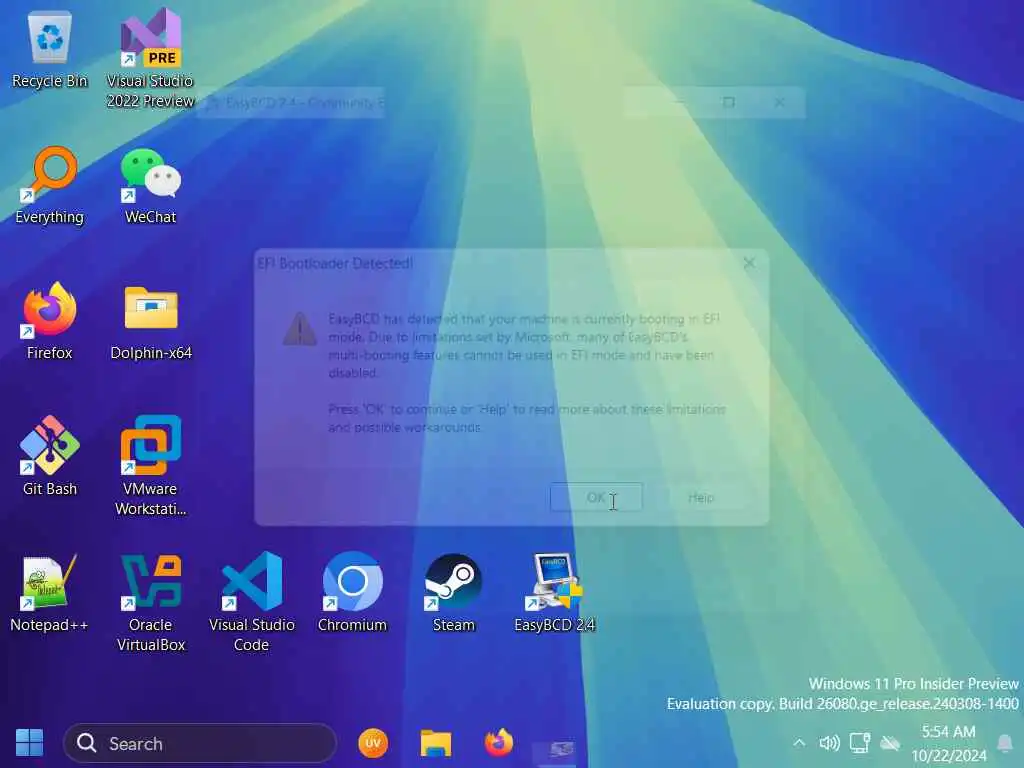Launch Visual Studio 2022 Preview shortcut
Viewport: 1024px width, 768px height.
click(x=150, y=57)
